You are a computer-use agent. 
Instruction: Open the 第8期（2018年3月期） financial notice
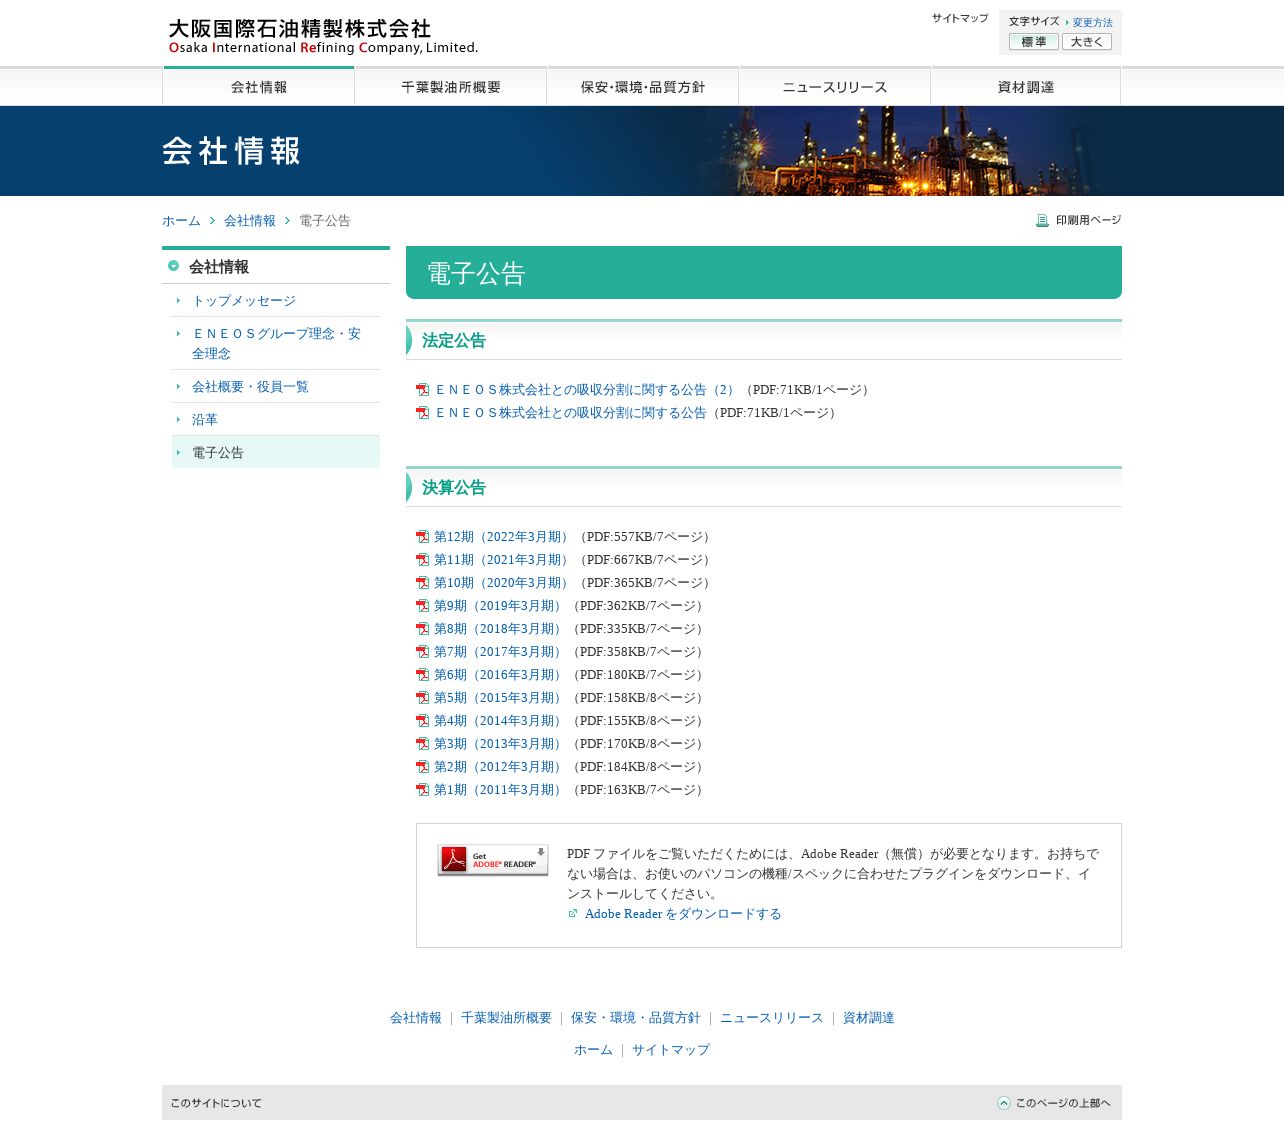[x=500, y=629]
